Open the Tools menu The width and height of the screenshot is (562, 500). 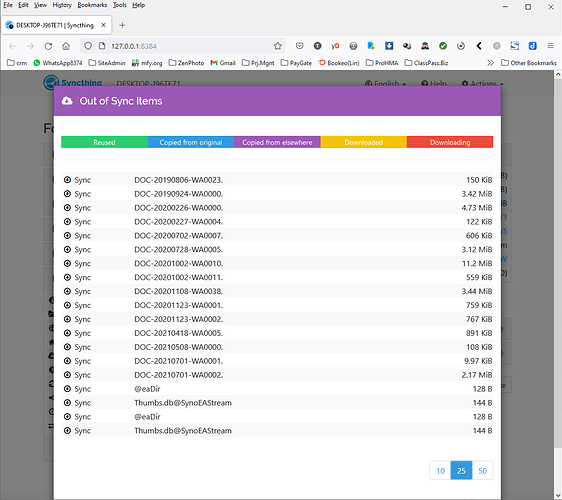[x=119, y=5]
